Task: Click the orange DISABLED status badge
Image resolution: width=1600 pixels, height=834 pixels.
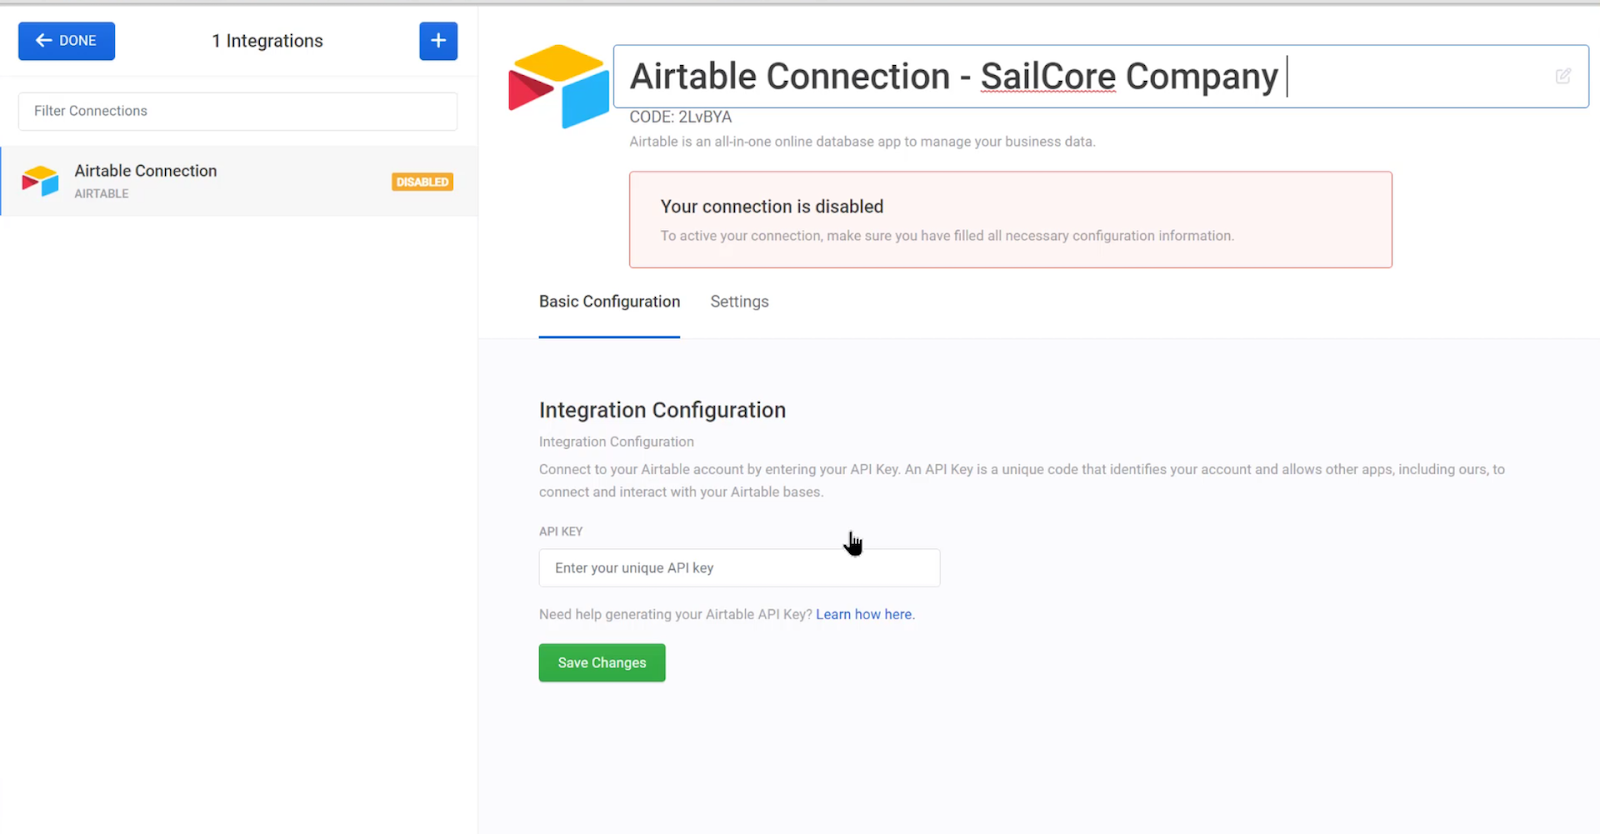Action: 423,182
